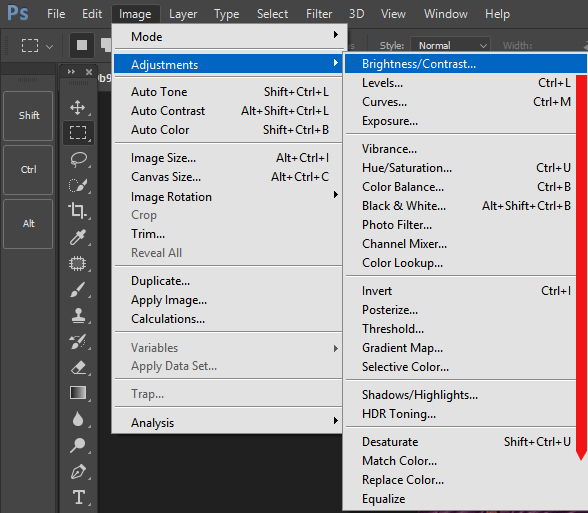Select the Dodge tool
This screenshot has width=588, height=513.
click(x=78, y=445)
